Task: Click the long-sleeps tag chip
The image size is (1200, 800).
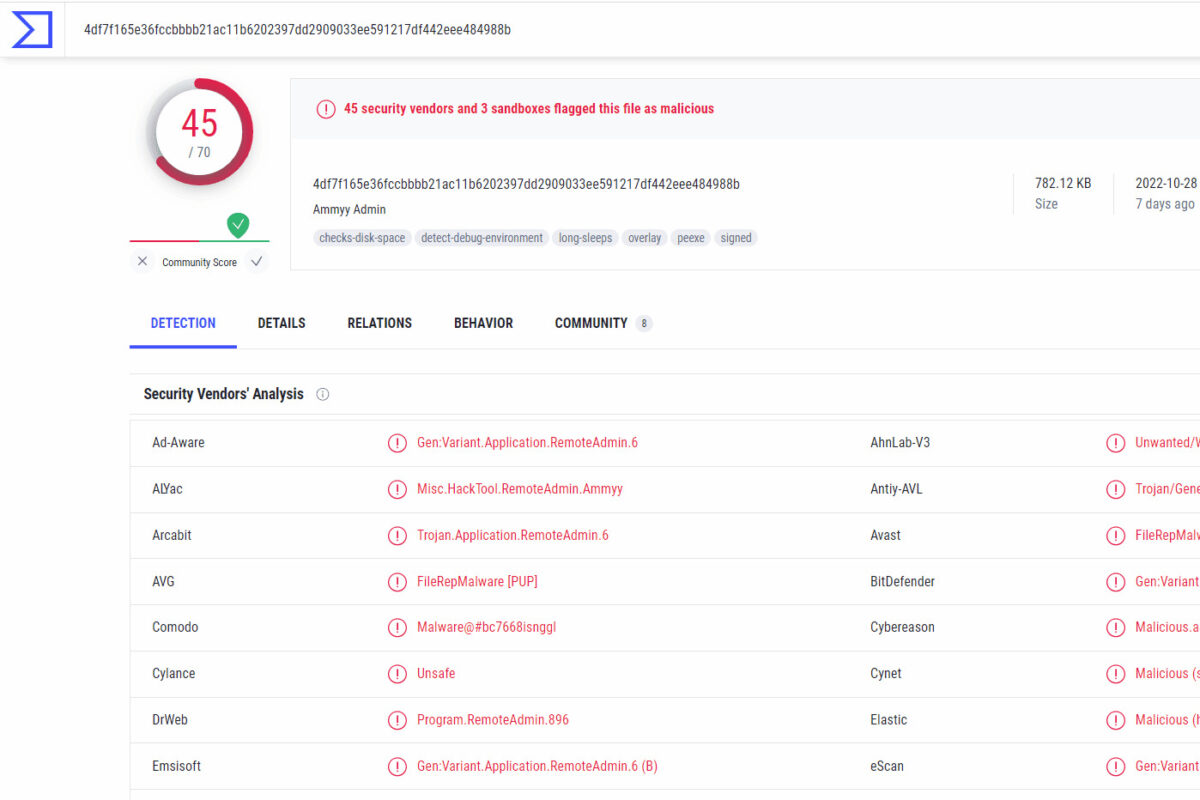Action: (585, 238)
